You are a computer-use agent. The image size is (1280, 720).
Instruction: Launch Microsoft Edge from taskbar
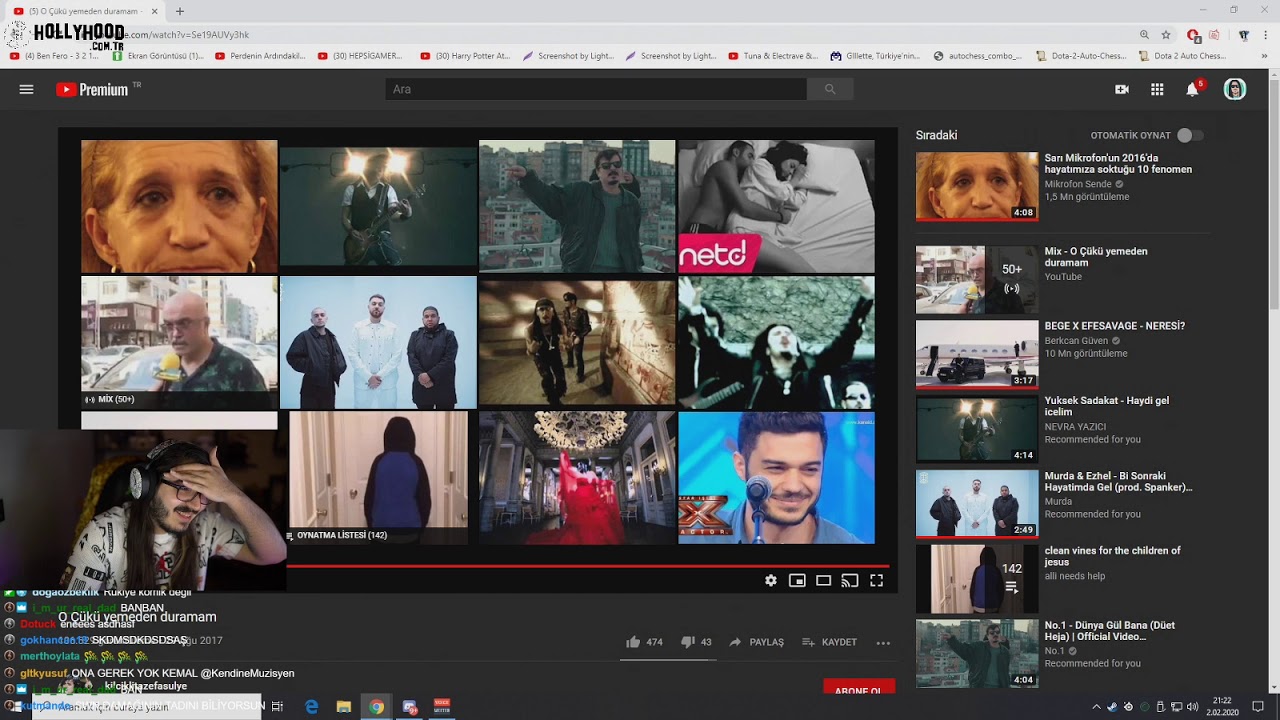pos(312,707)
